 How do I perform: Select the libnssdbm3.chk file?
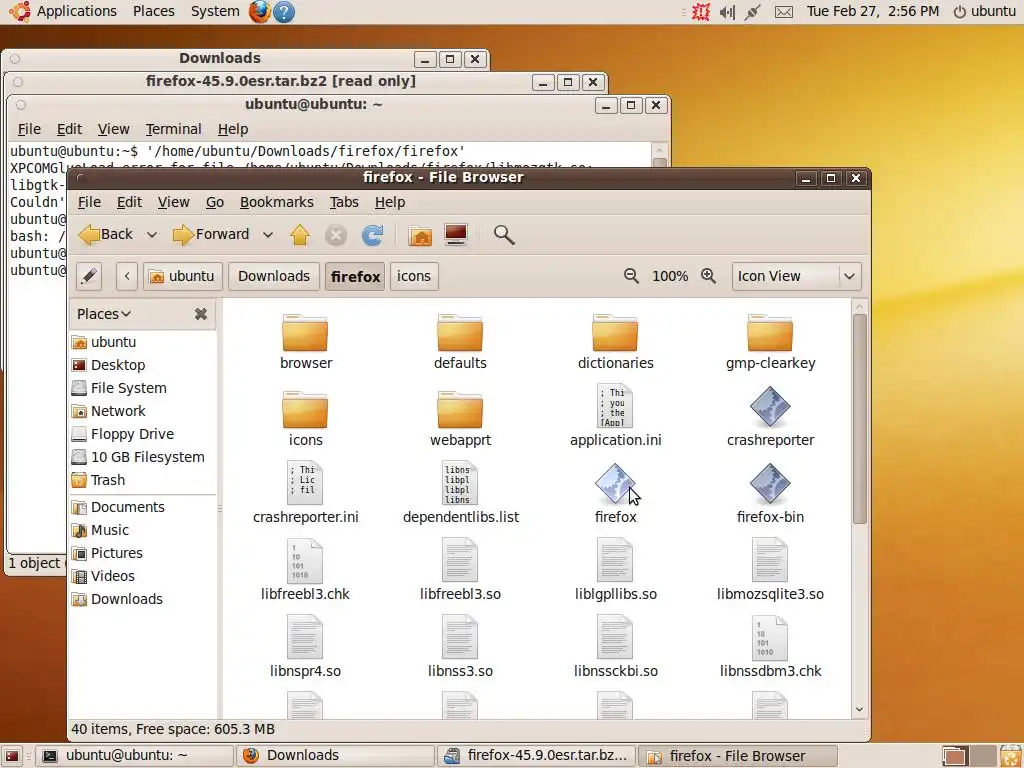tap(770, 647)
